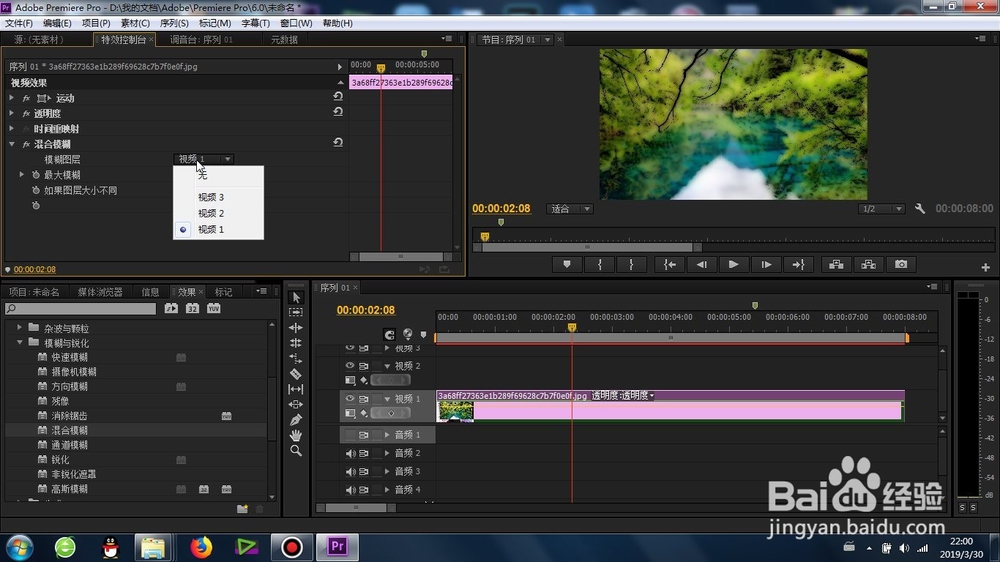Open the 模糊图层 dropdown
1000x562 pixels.
[203, 159]
